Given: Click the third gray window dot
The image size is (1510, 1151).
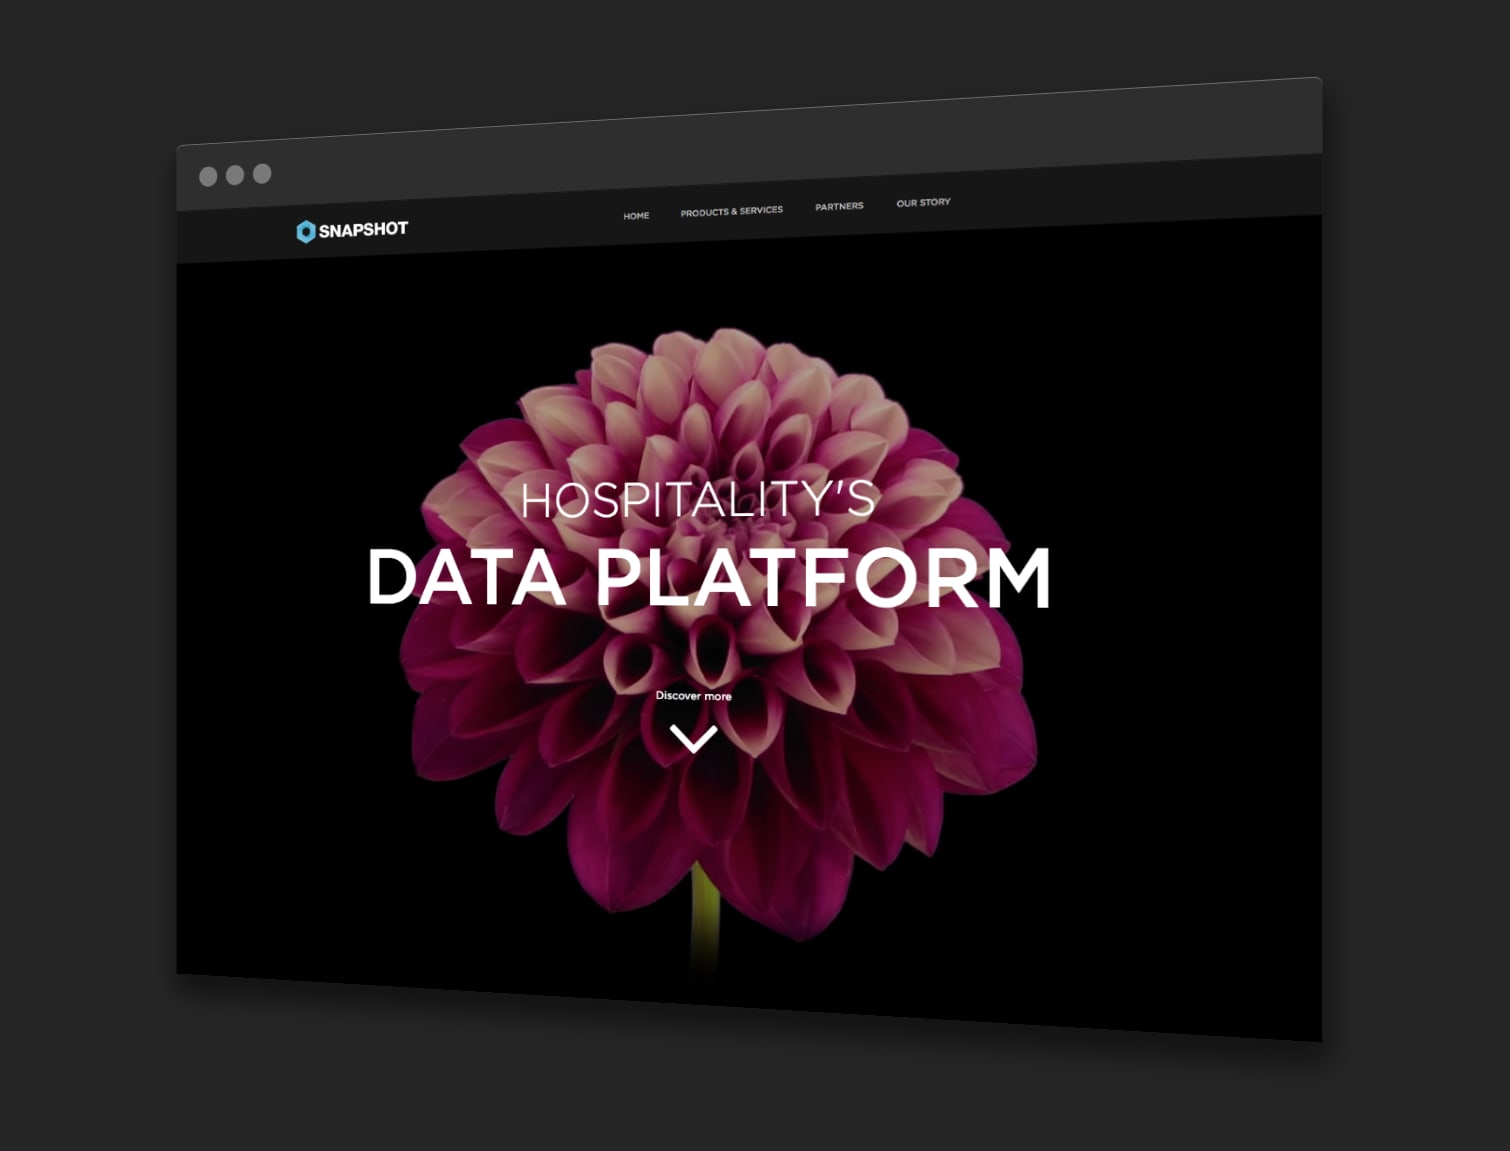Looking at the screenshot, I should point(262,174).
